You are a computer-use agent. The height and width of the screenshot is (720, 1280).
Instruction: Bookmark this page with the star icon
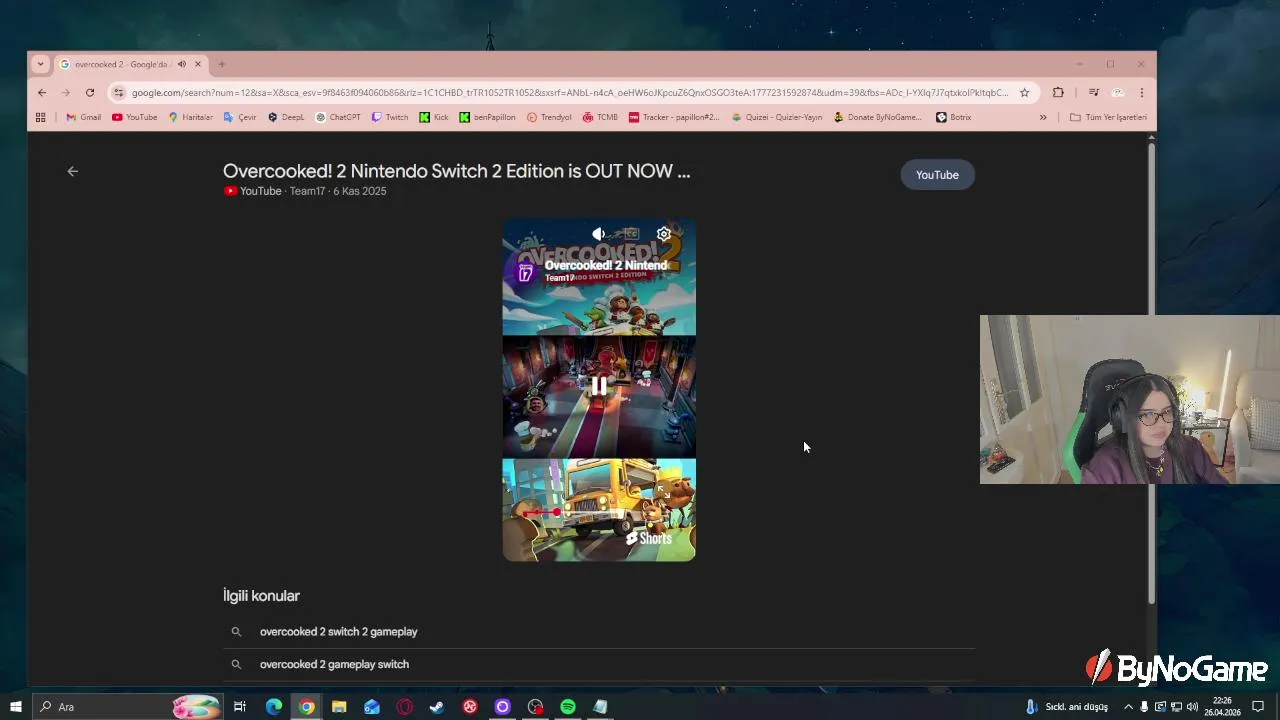tap(1024, 92)
